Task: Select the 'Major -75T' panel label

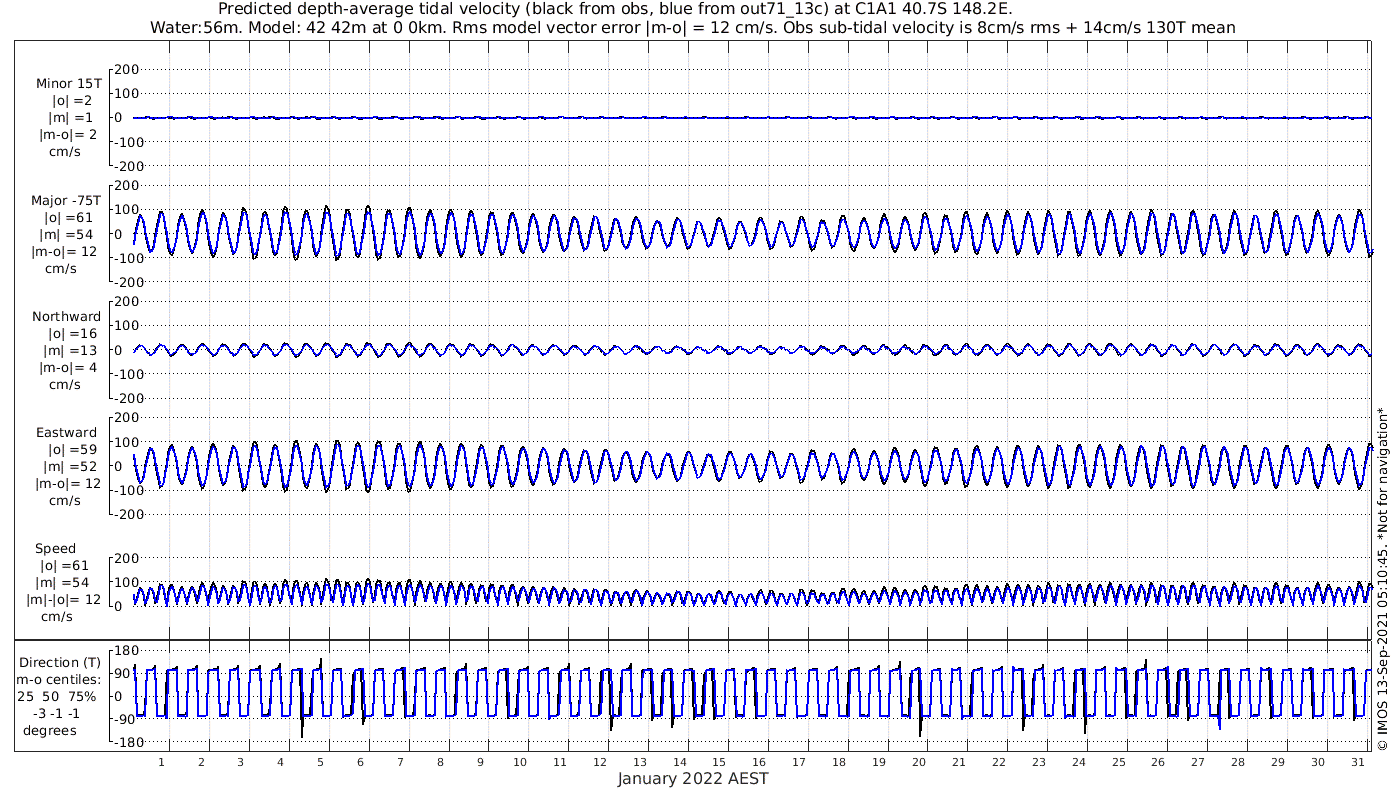Action: (66, 201)
